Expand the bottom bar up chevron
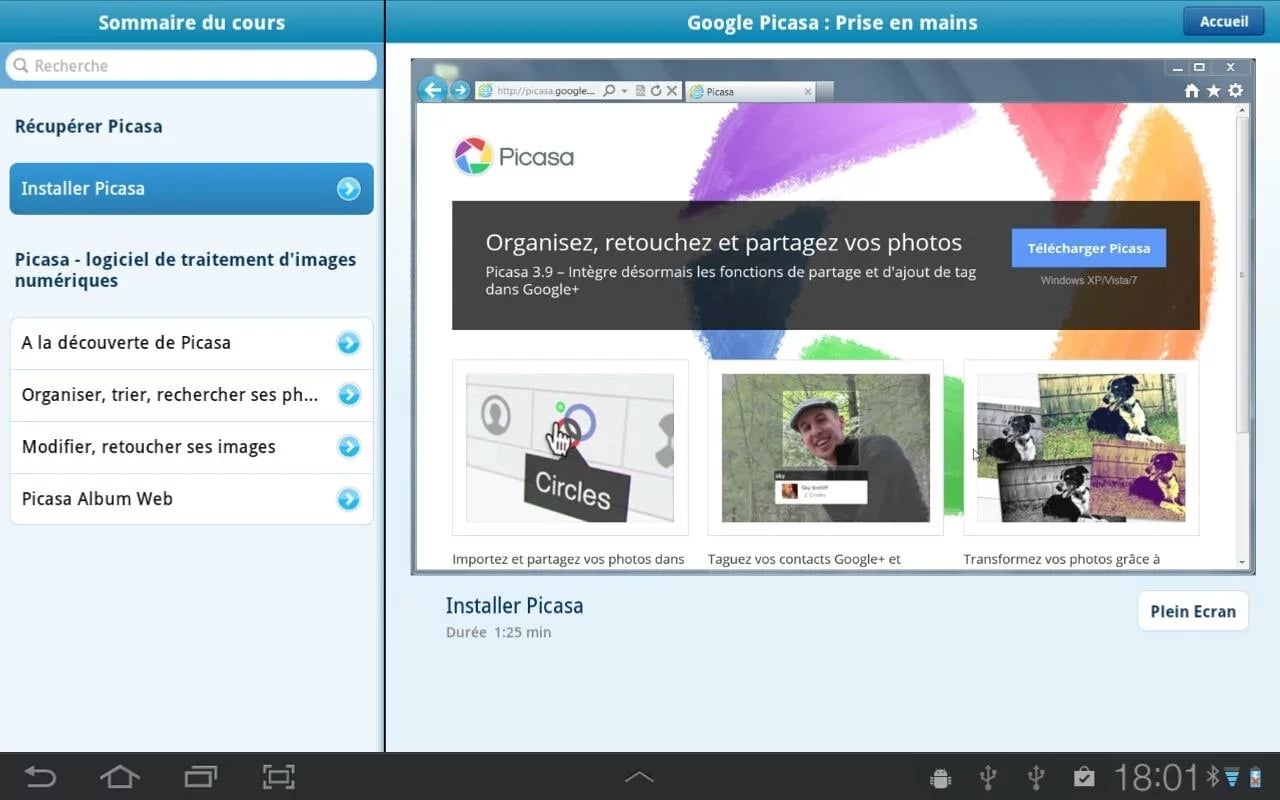This screenshot has height=800, width=1280. pyautogui.click(x=639, y=777)
